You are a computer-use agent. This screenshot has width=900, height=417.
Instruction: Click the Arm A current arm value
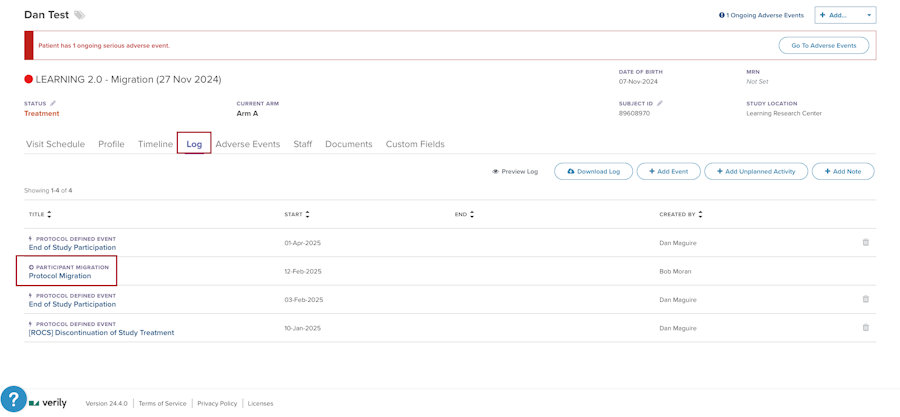pyautogui.click(x=249, y=114)
